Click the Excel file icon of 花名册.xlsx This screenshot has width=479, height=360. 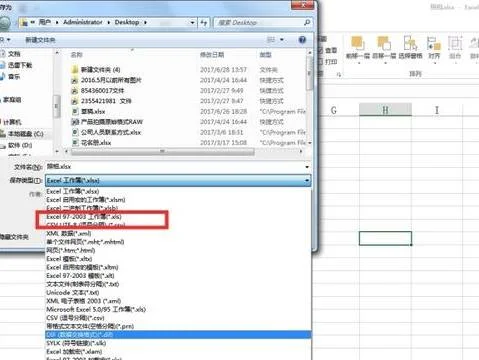point(75,143)
